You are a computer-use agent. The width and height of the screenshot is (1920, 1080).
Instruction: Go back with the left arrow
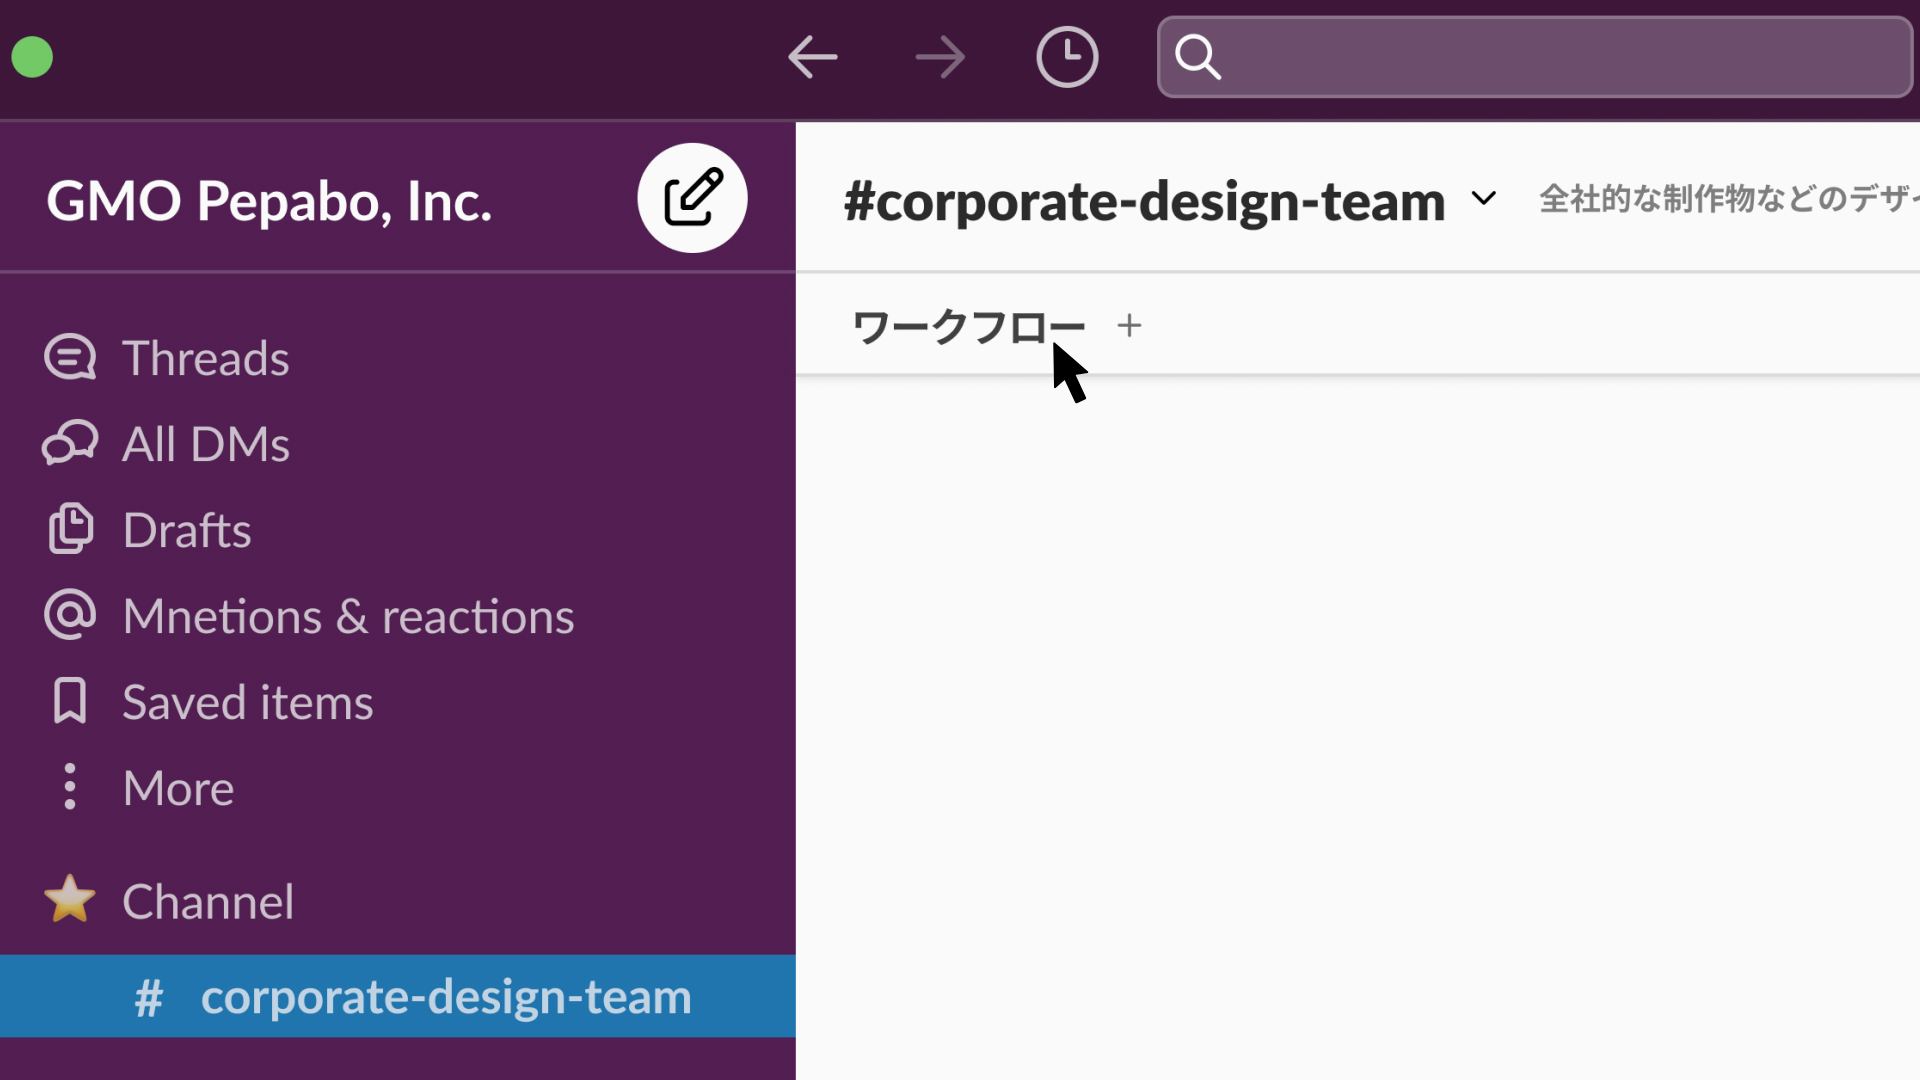click(812, 57)
